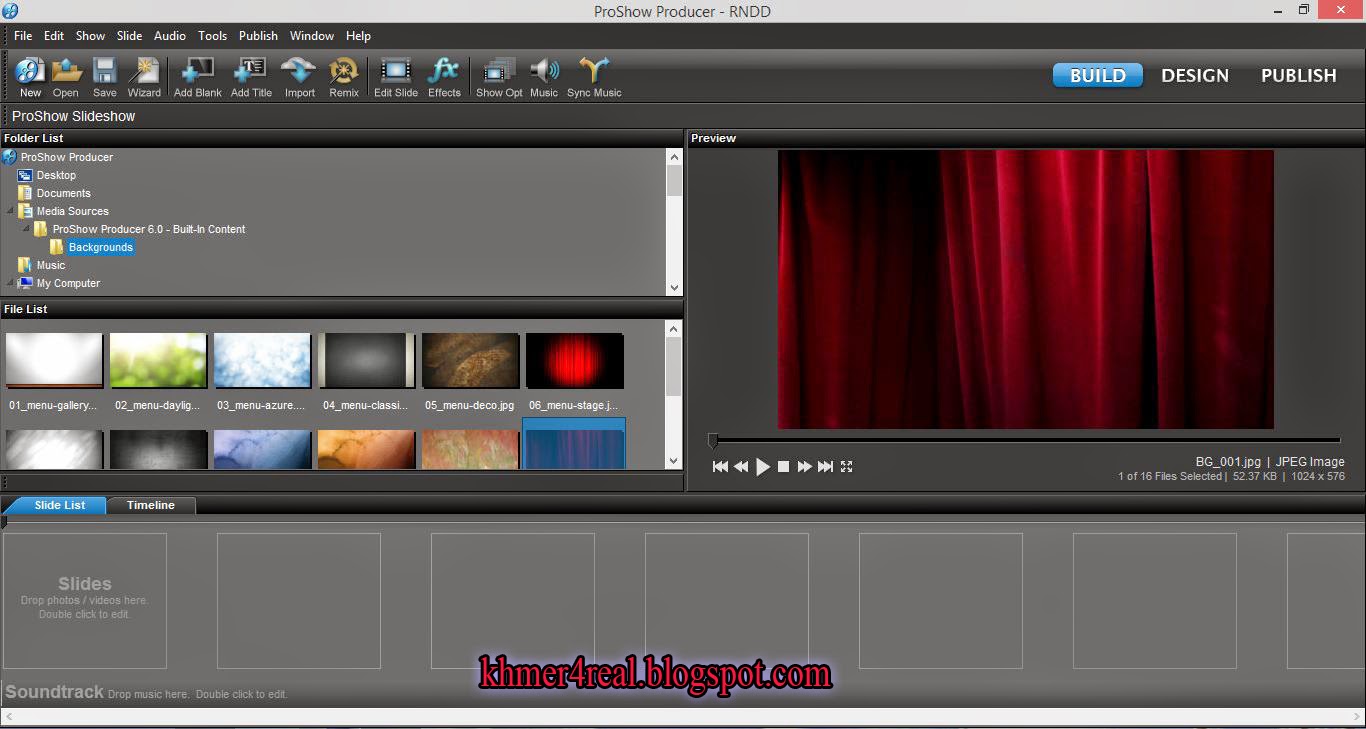Create a new show with New icon
The height and width of the screenshot is (729, 1366).
(x=29, y=75)
